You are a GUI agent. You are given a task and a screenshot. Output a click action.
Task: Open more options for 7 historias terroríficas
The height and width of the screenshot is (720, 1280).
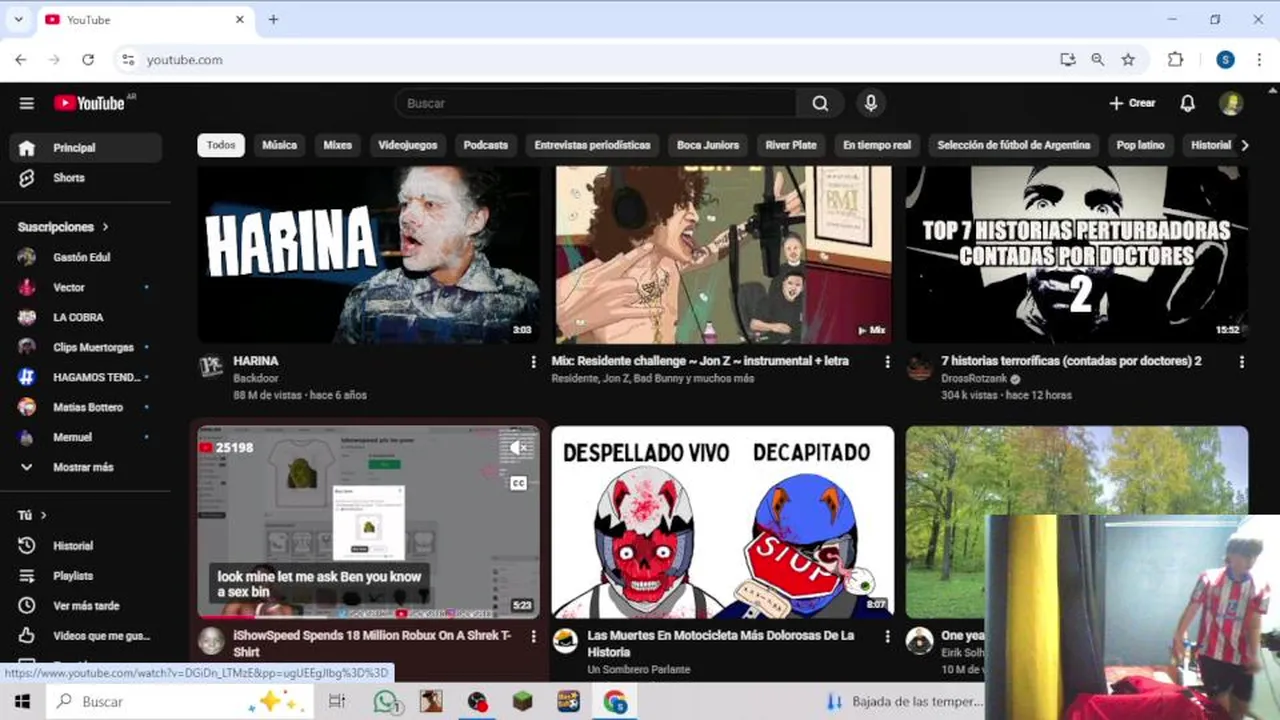(1241, 362)
